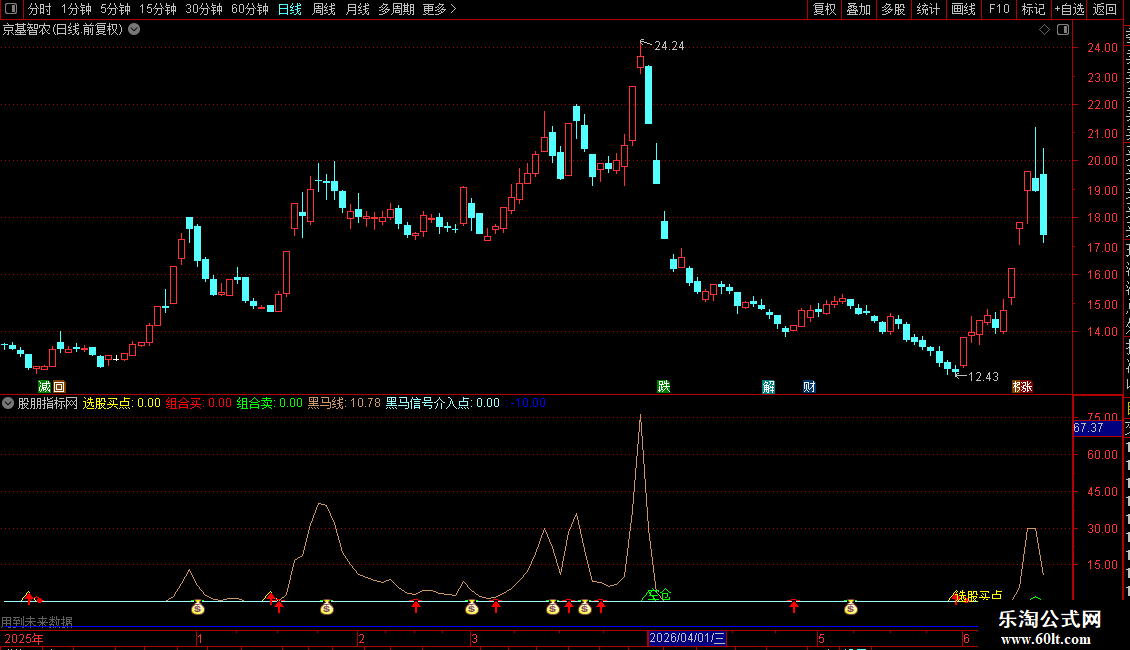1130x650 pixels.
Task: Switch to 周线 weekly chart
Action: [x=324, y=9]
